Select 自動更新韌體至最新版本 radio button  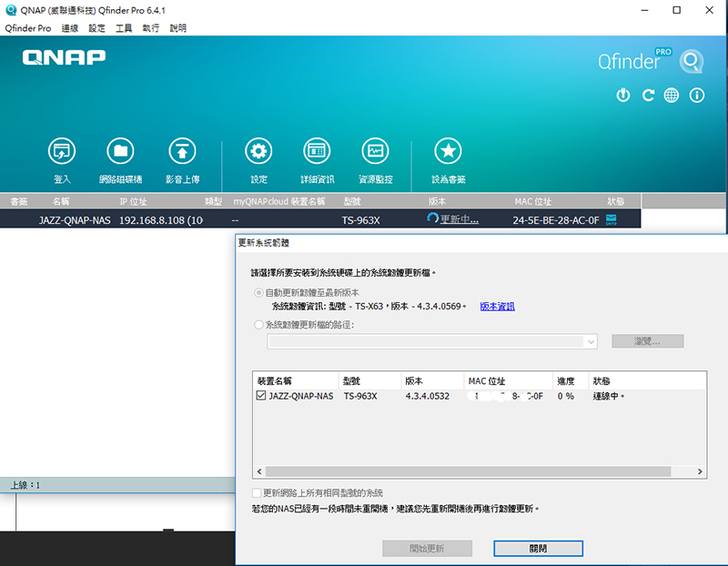(x=259, y=292)
